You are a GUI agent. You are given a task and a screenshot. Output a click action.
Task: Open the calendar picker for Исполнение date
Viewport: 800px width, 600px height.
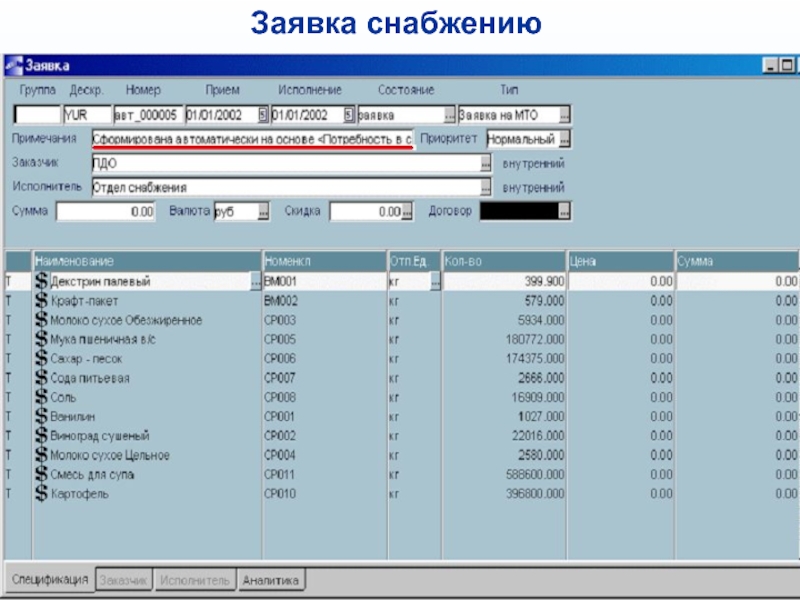(x=348, y=115)
